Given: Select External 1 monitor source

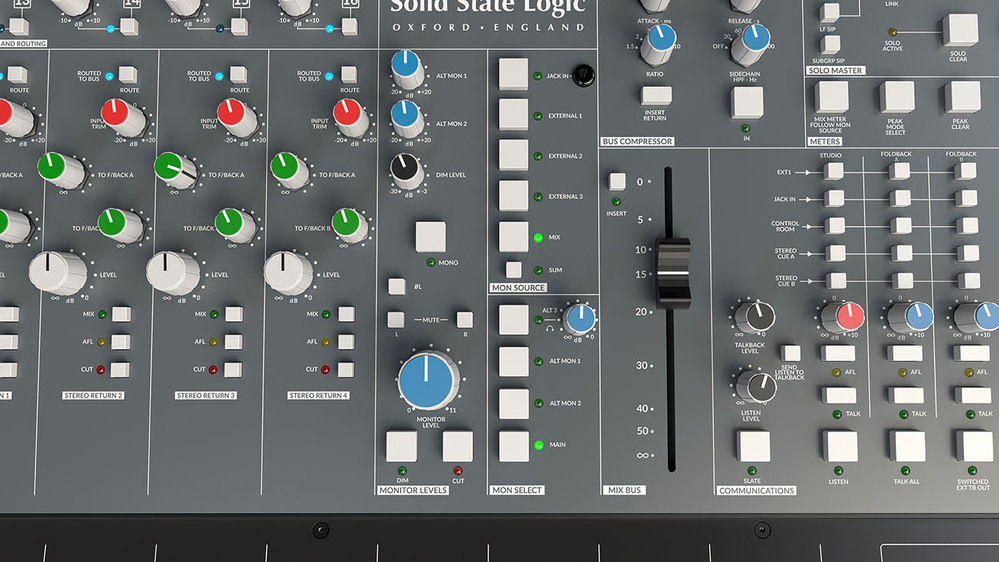Looking at the screenshot, I should coord(514,115).
